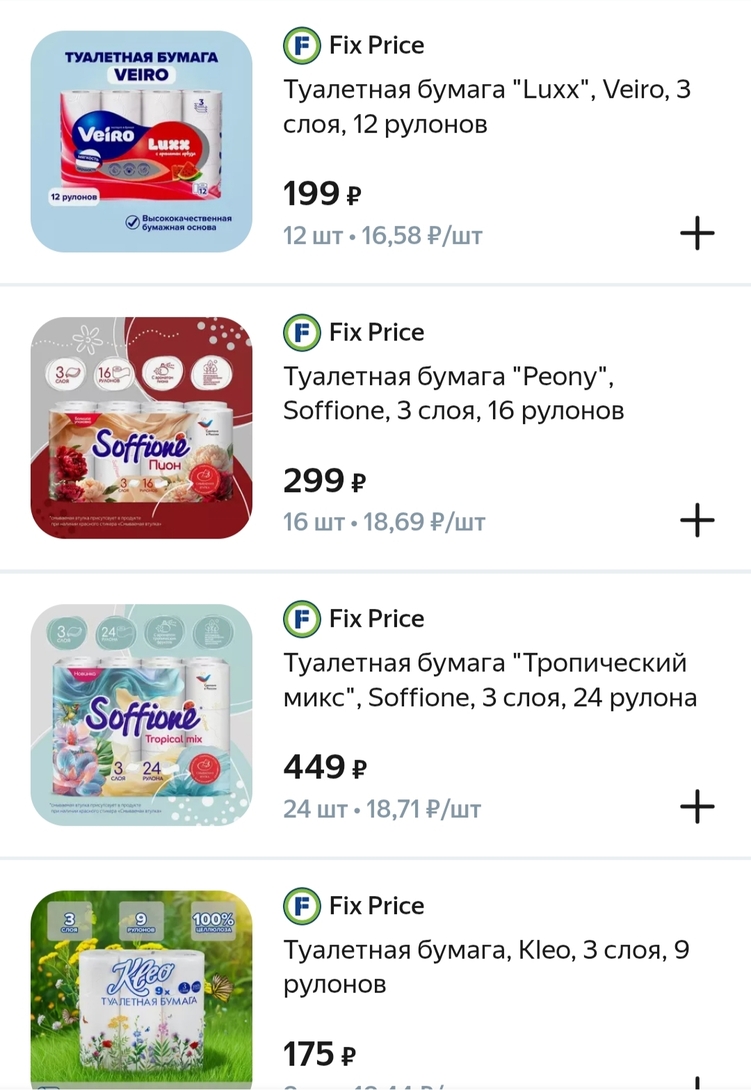This screenshot has width=751, height=1090.
Task: Click the 299 ₽ price
Action: (x=324, y=481)
